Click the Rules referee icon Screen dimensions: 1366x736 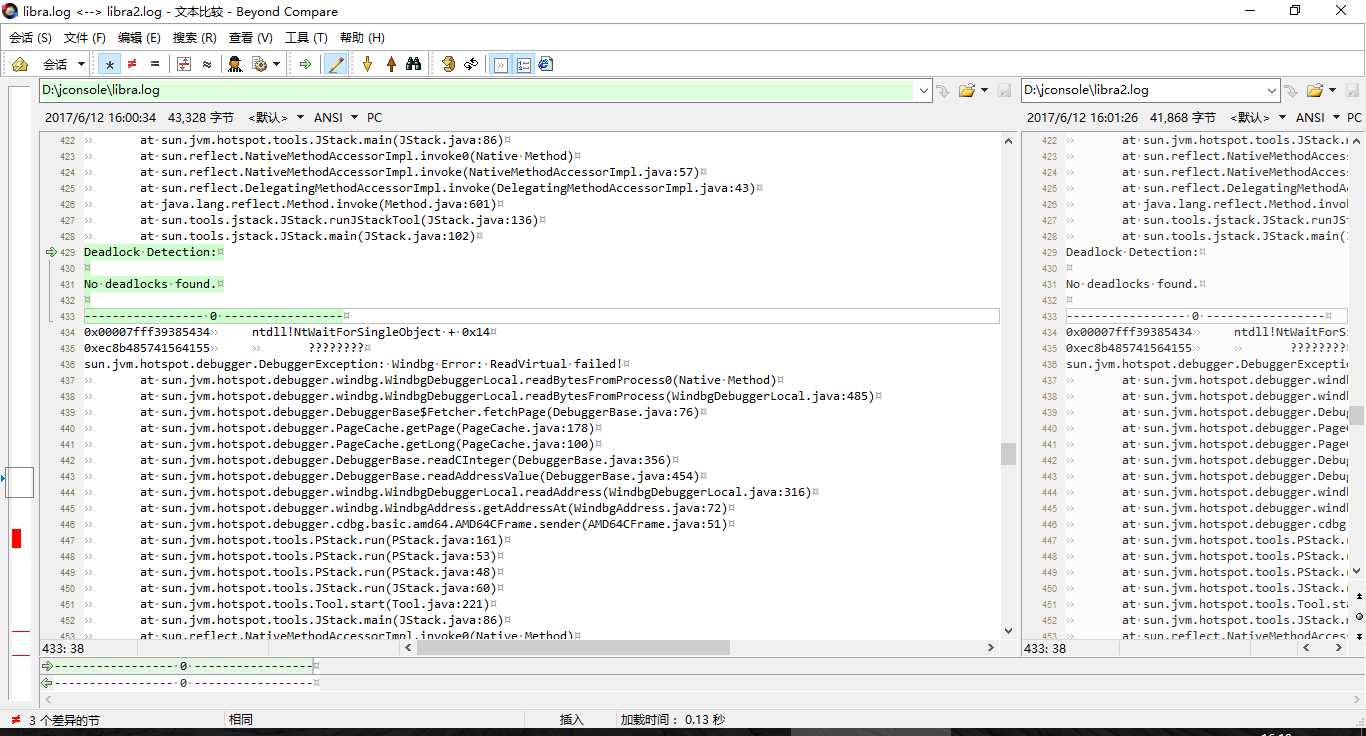[235, 64]
